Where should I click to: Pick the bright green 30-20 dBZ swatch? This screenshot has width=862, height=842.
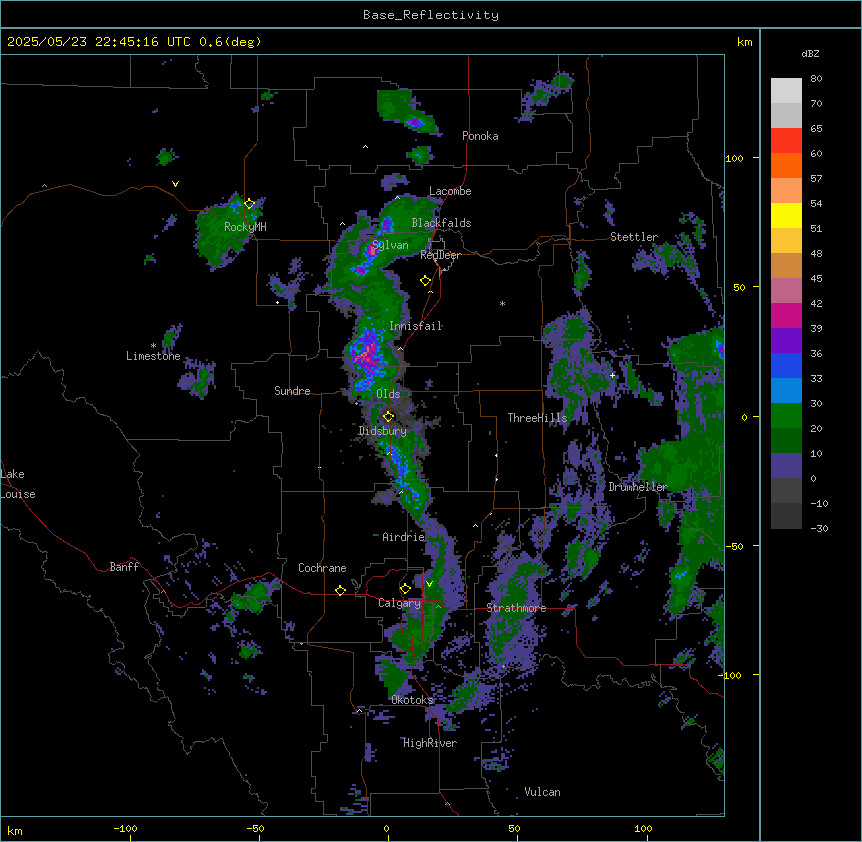coord(786,416)
